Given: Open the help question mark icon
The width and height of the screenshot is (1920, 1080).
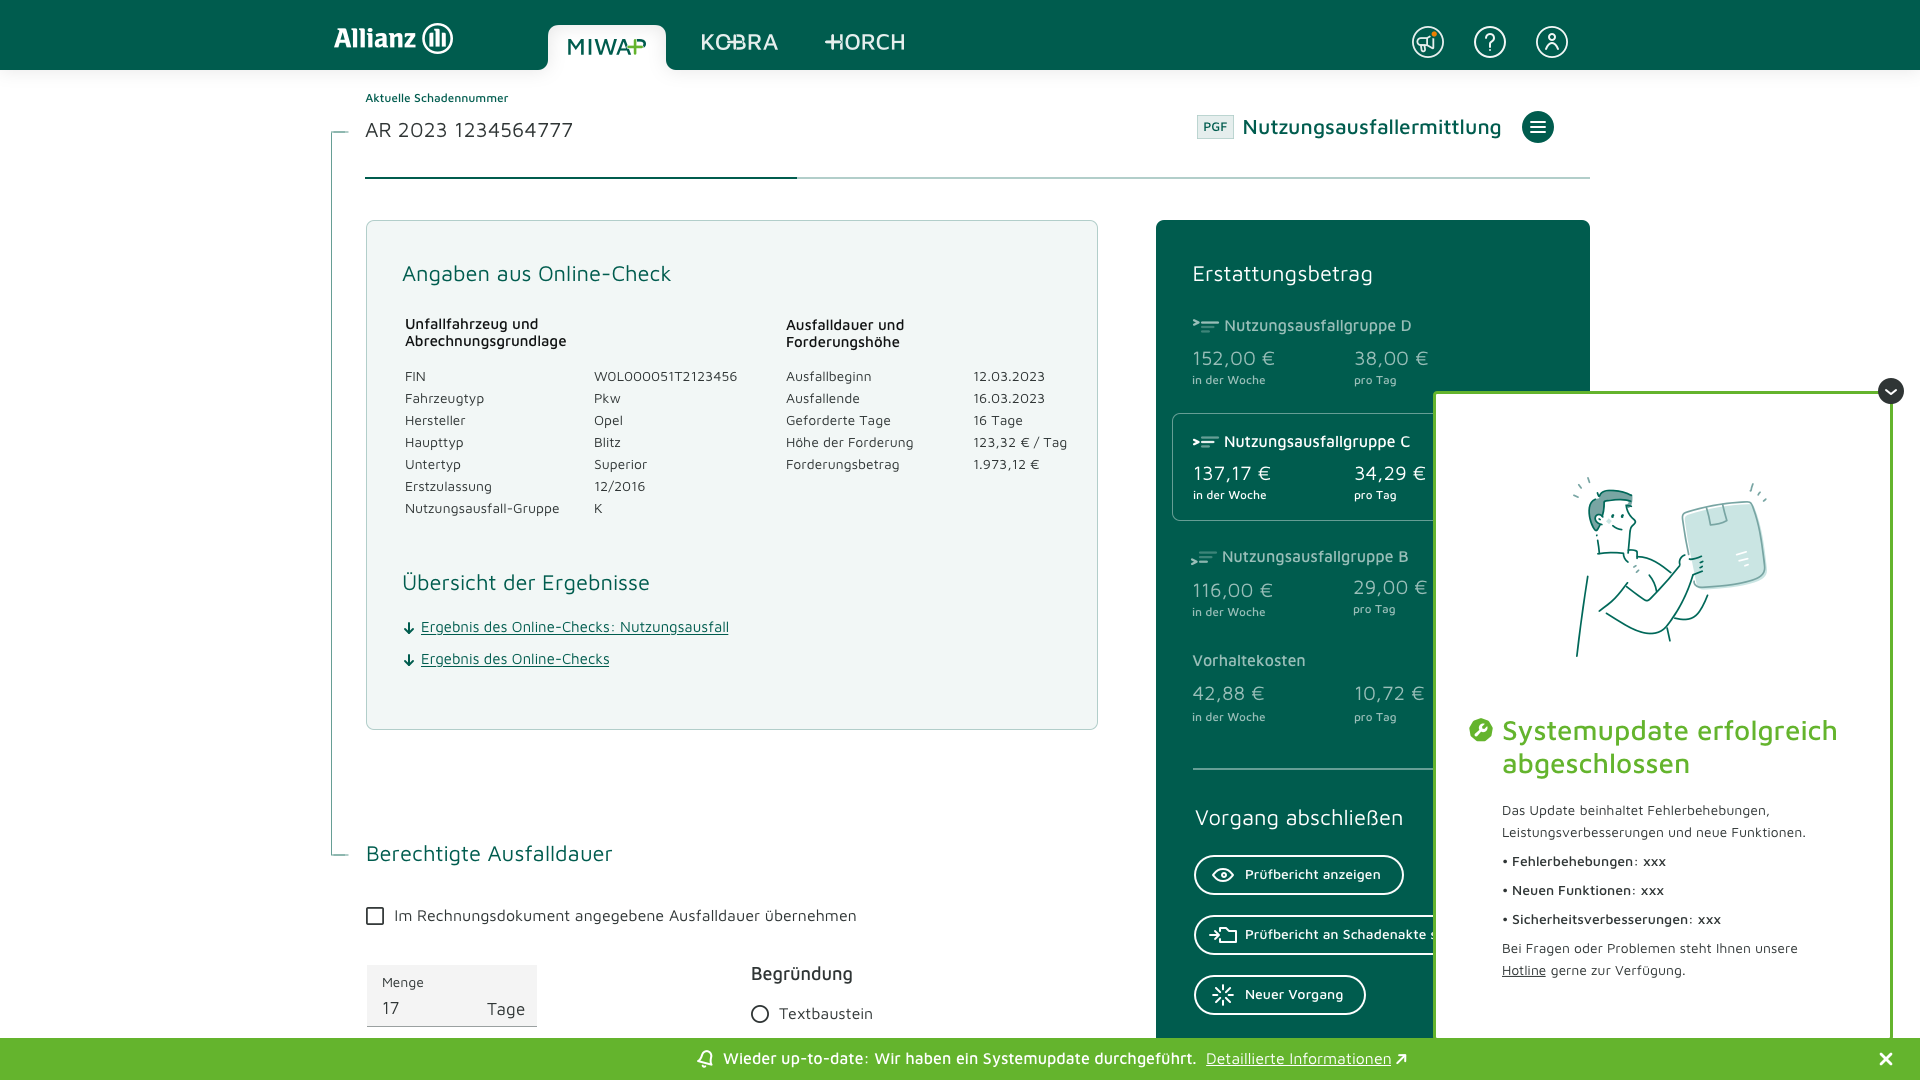Looking at the screenshot, I should (x=1489, y=42).
